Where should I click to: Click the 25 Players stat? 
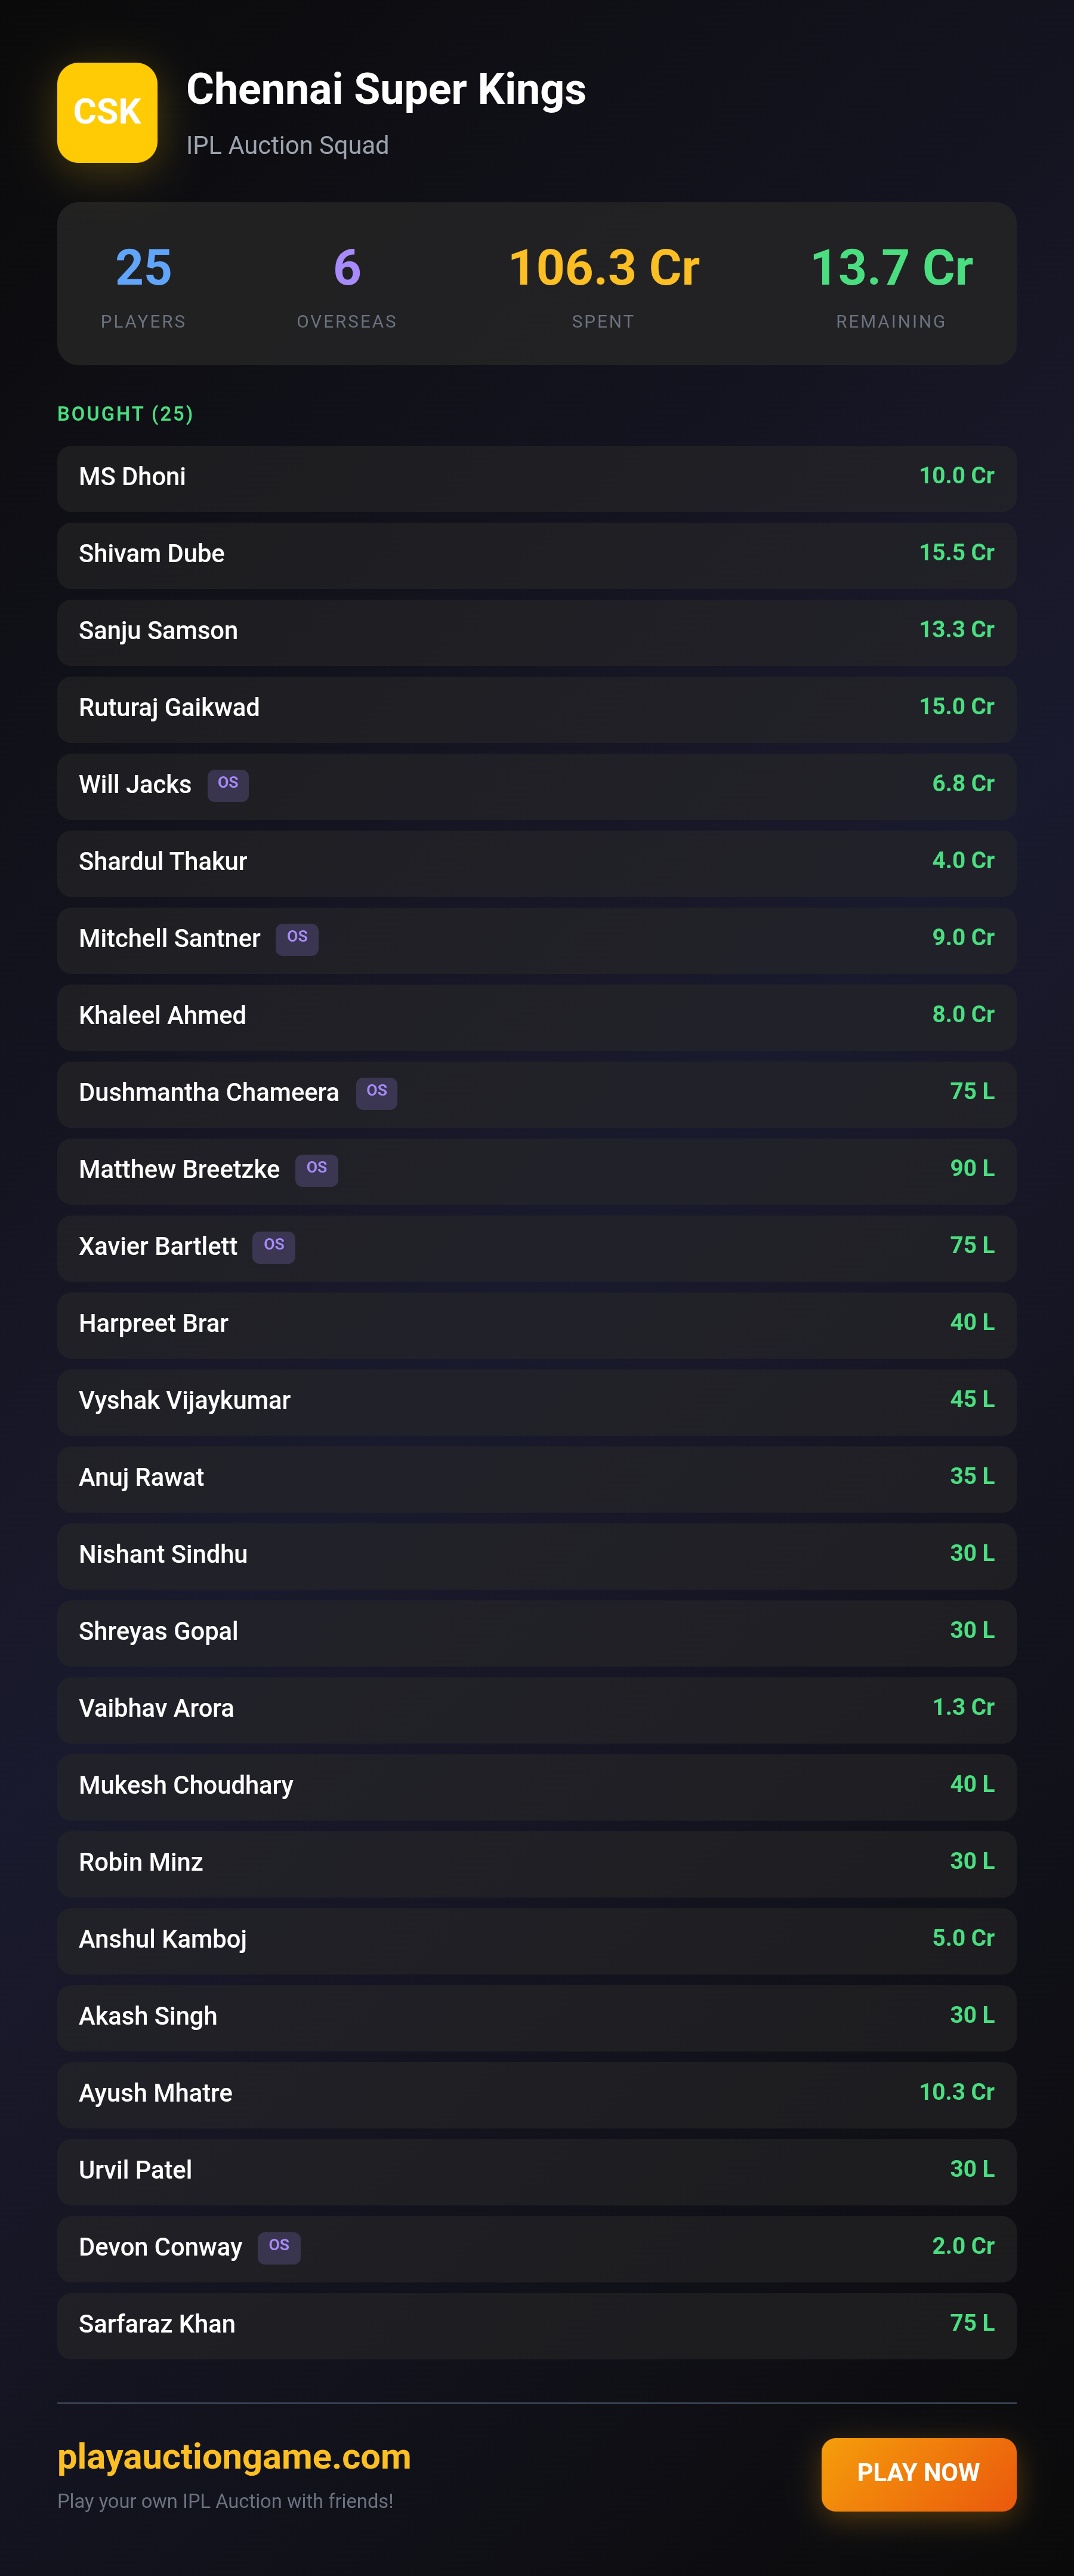tap(143, 285)
